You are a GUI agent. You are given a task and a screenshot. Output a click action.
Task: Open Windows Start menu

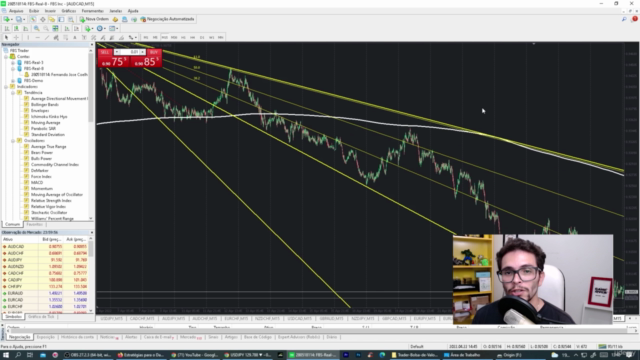coord(6,355)
